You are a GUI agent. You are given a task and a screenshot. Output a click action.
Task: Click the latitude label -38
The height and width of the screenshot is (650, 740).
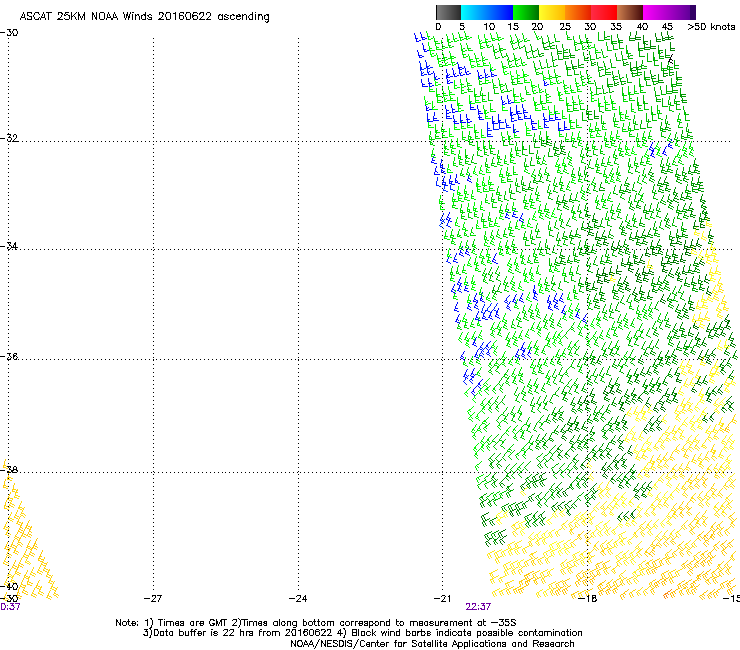click(9, 469)
